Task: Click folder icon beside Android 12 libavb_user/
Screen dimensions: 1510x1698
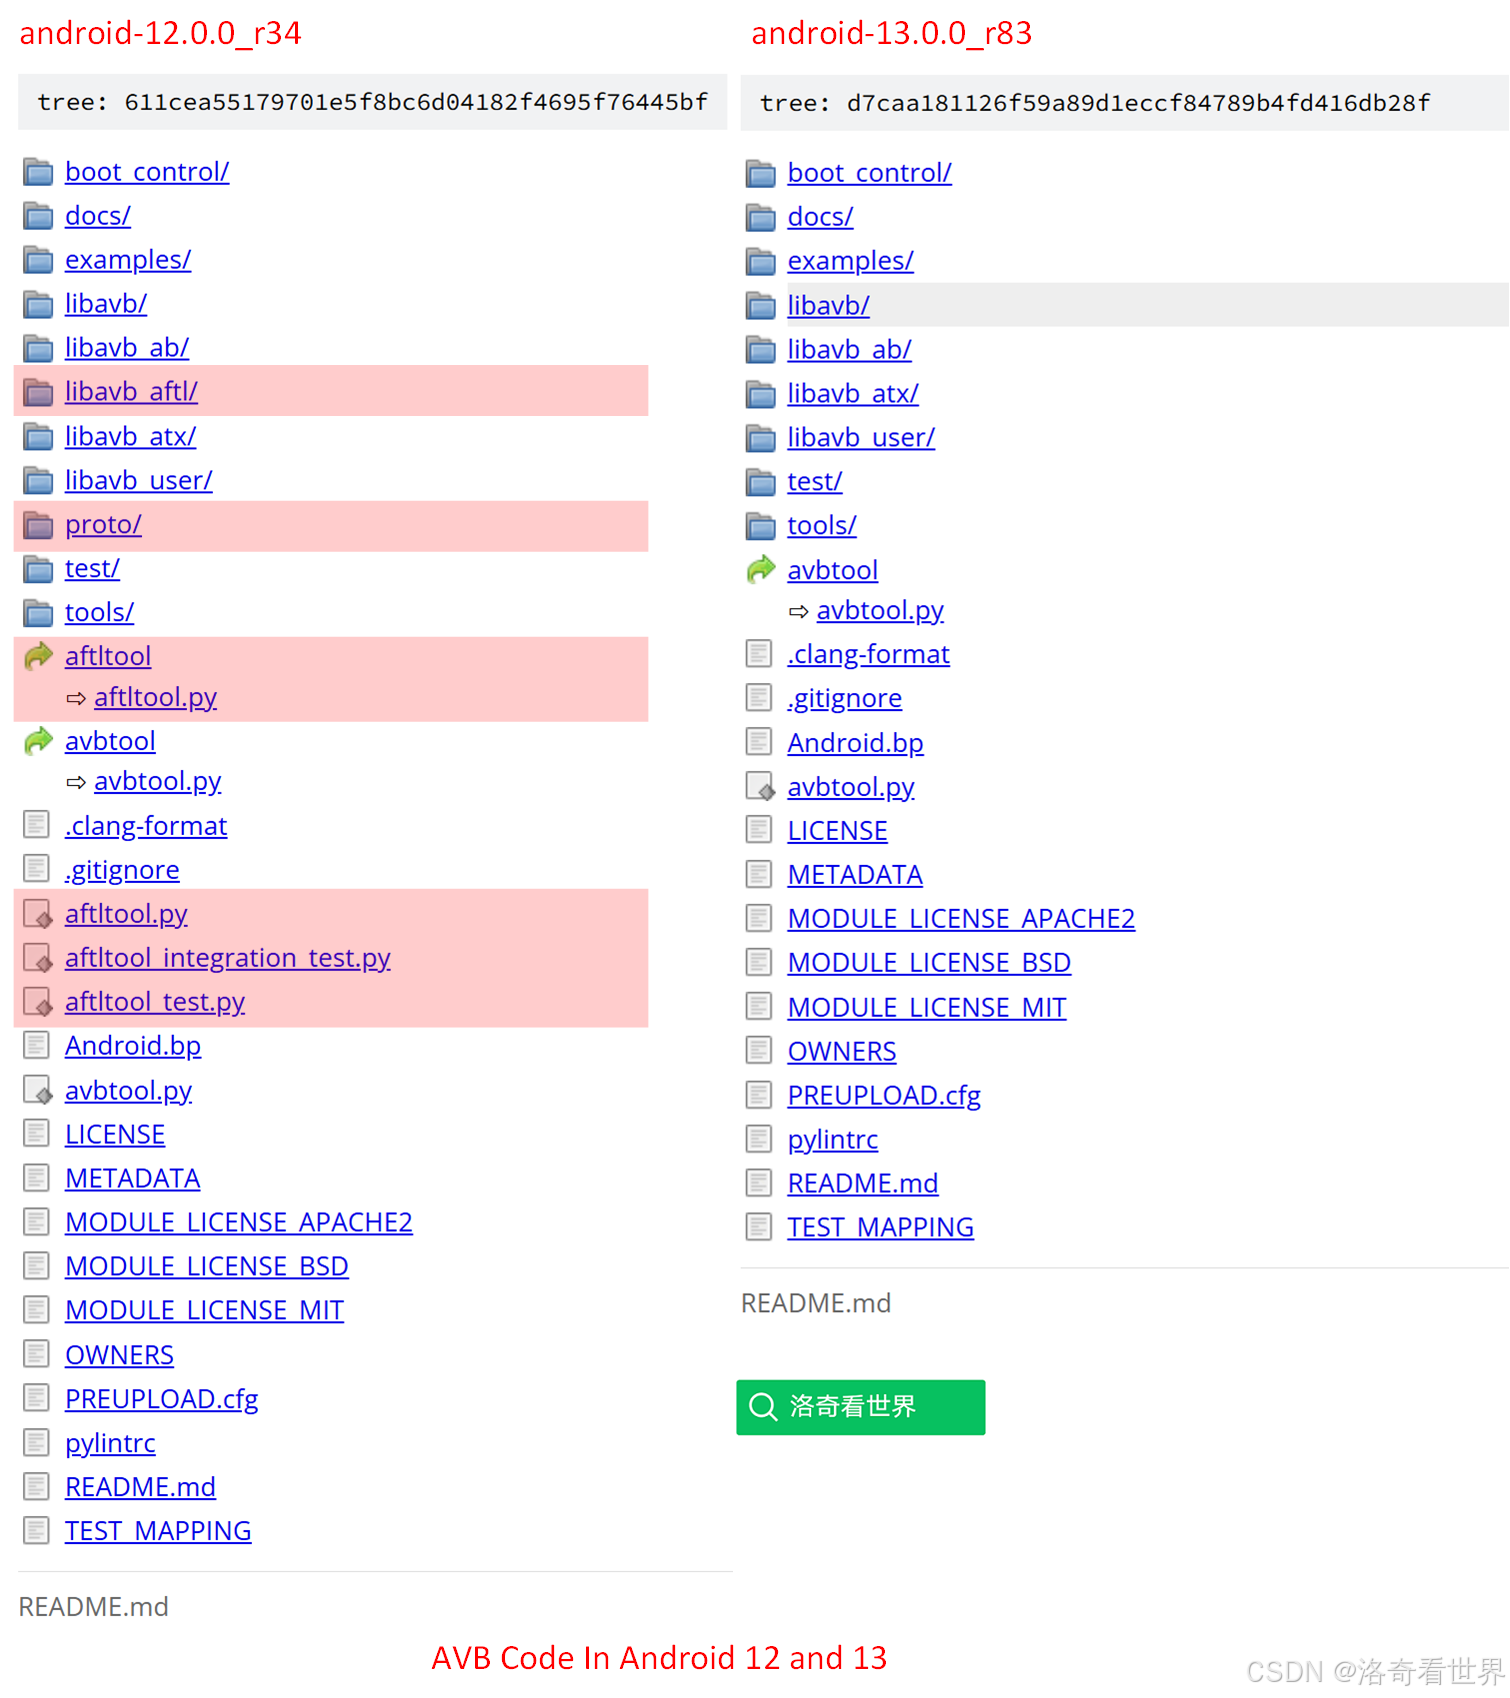Action: click(38, 481)
